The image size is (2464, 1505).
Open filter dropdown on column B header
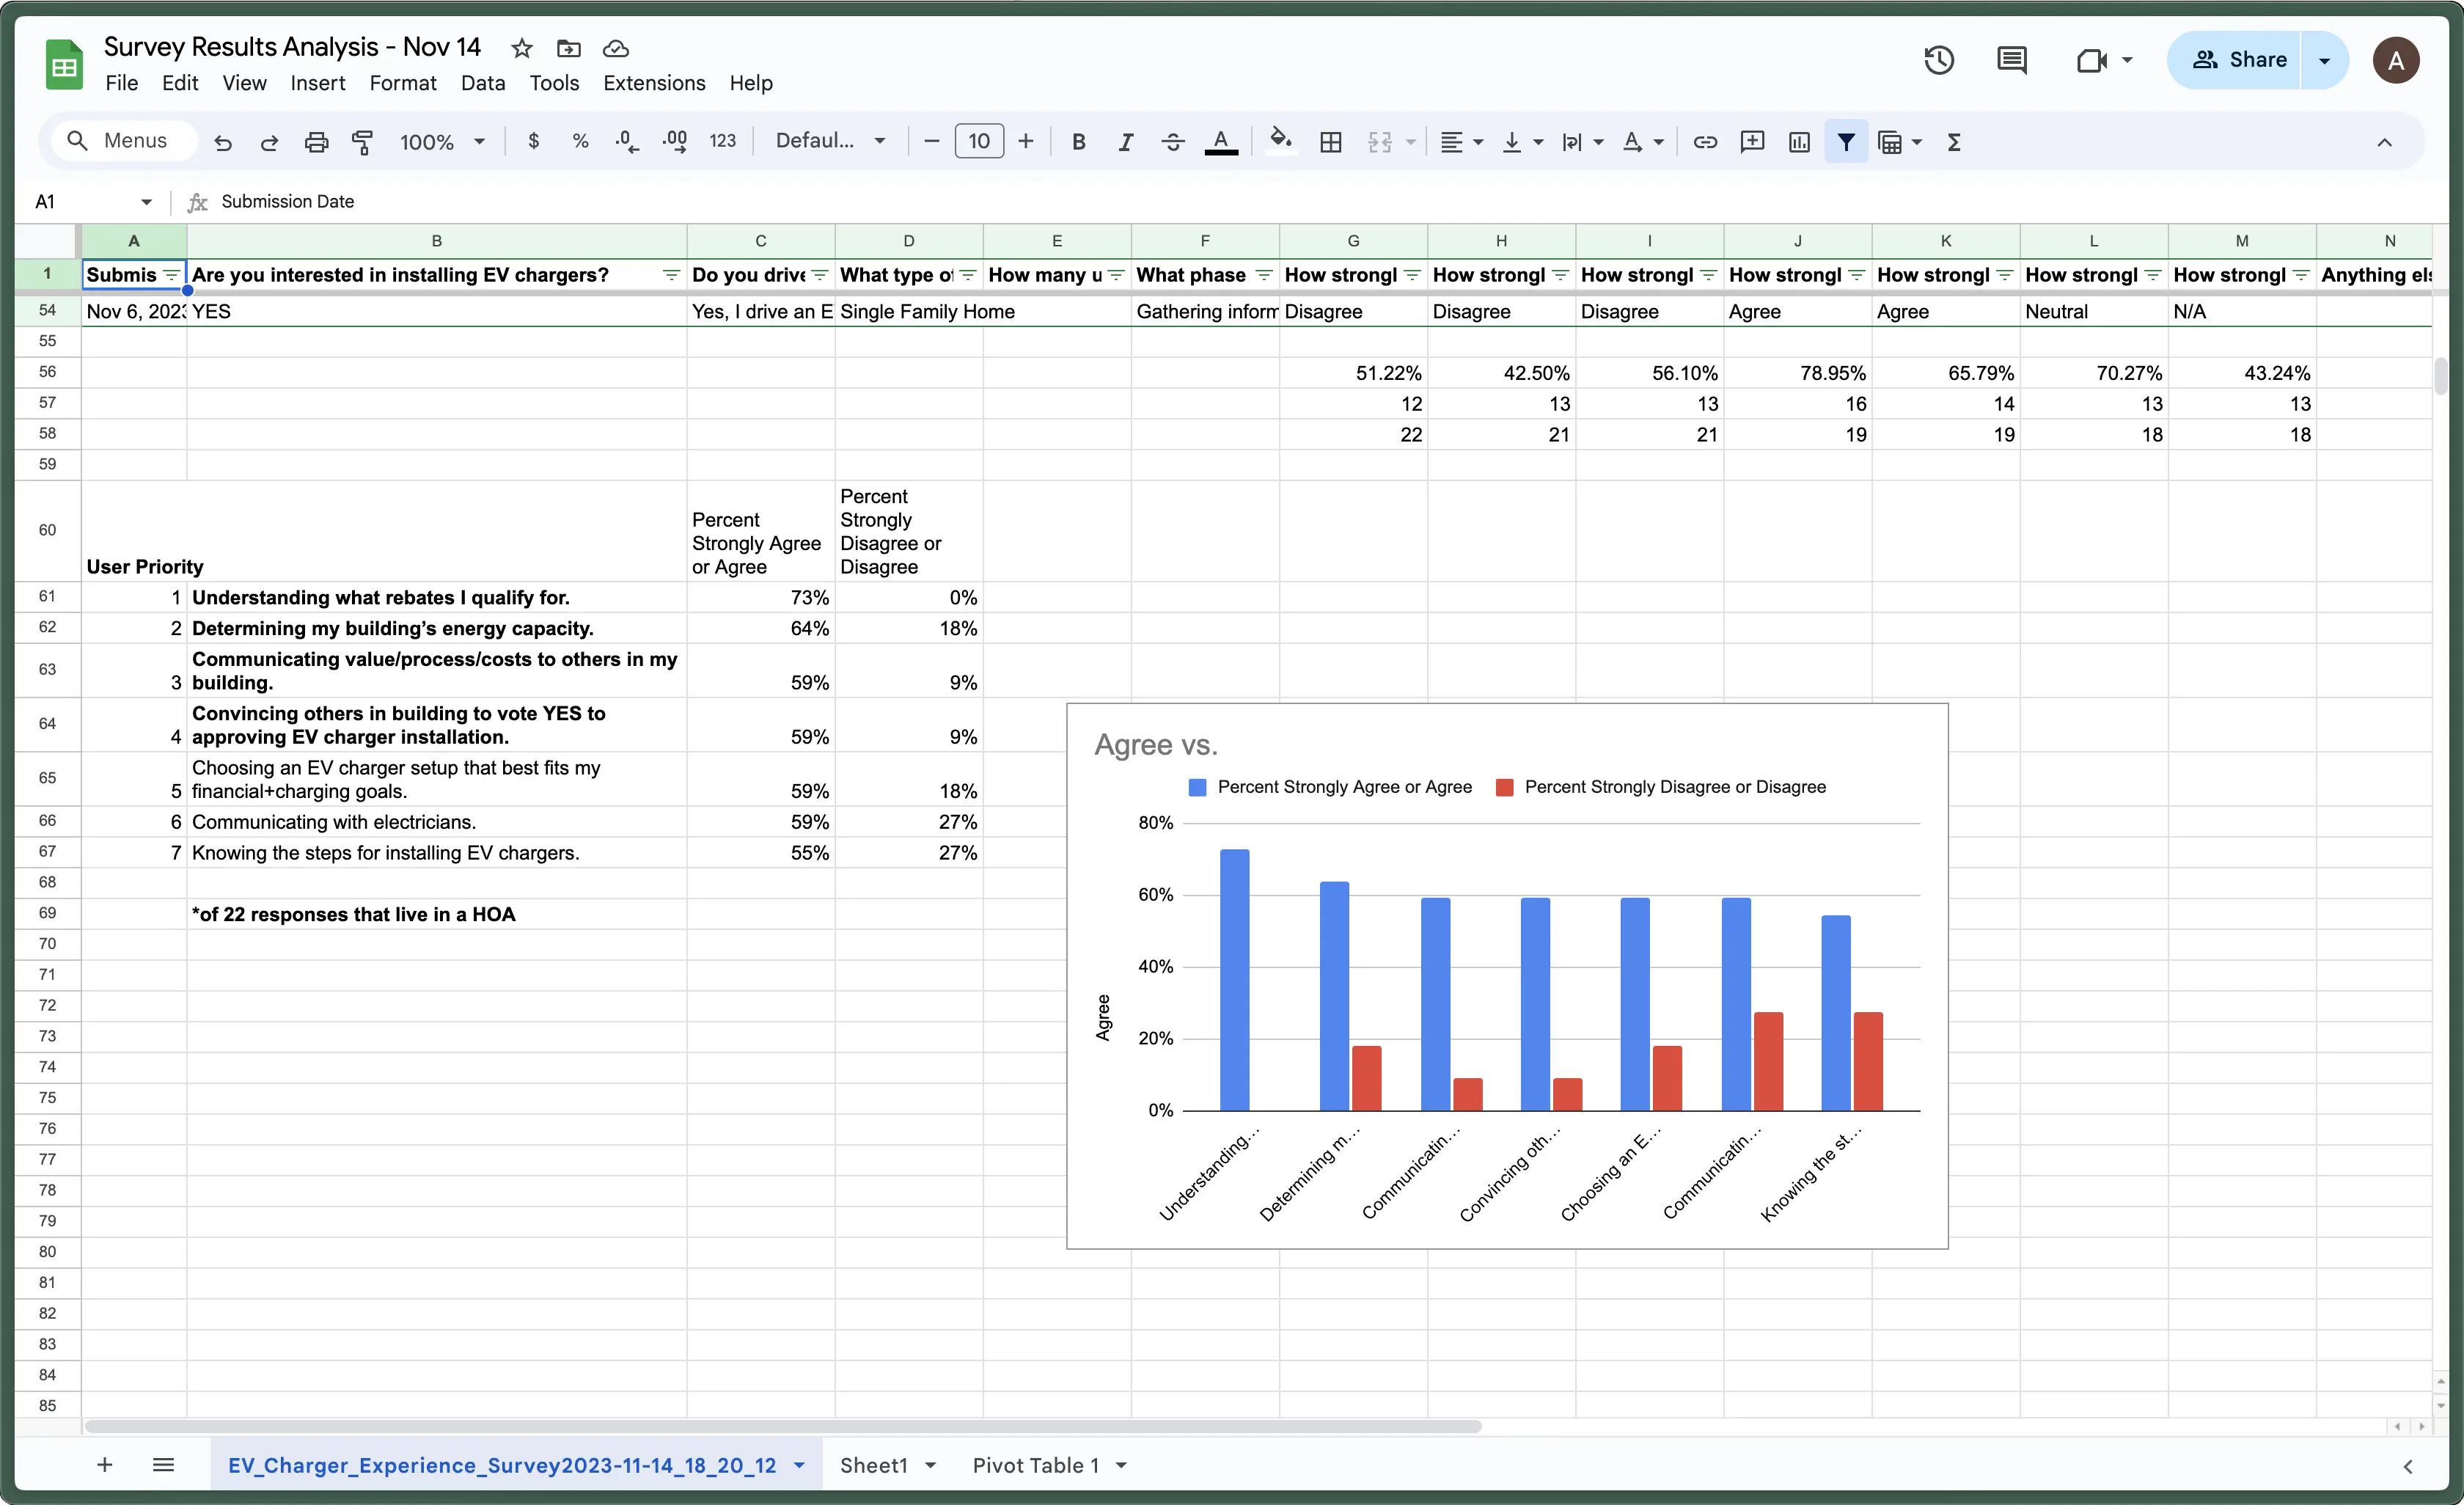click(x=671, y=275)
